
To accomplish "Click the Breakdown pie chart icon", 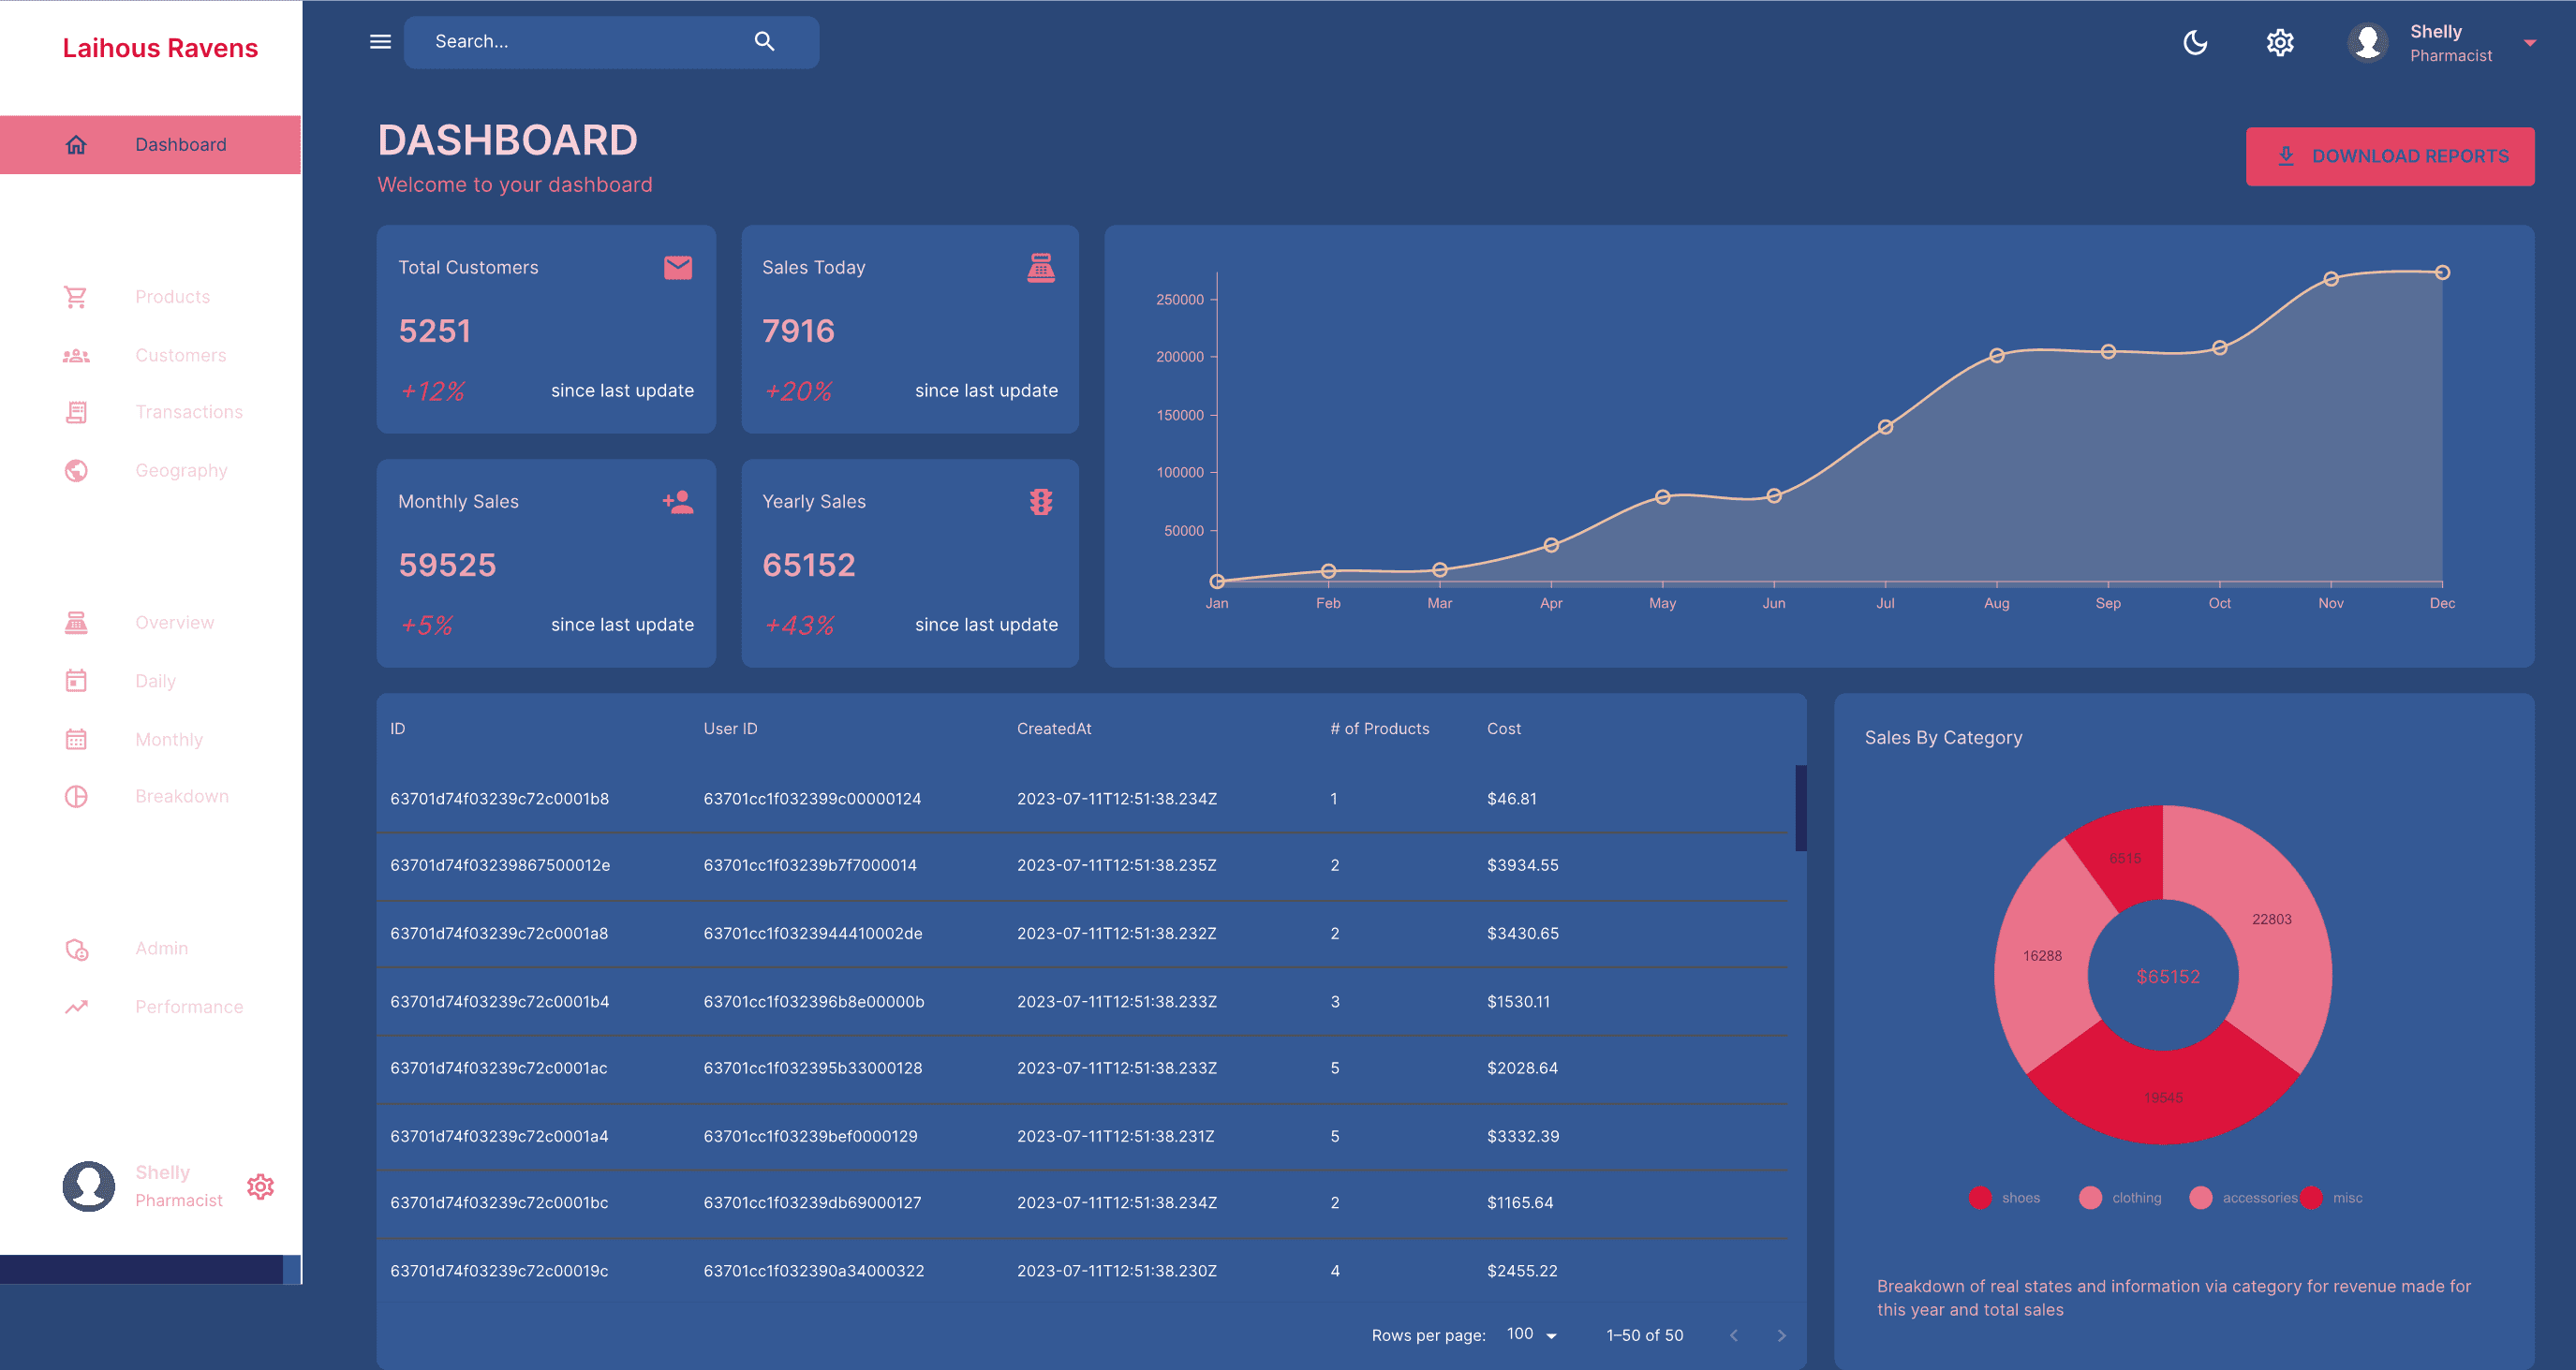I will [x=76, y=797].
